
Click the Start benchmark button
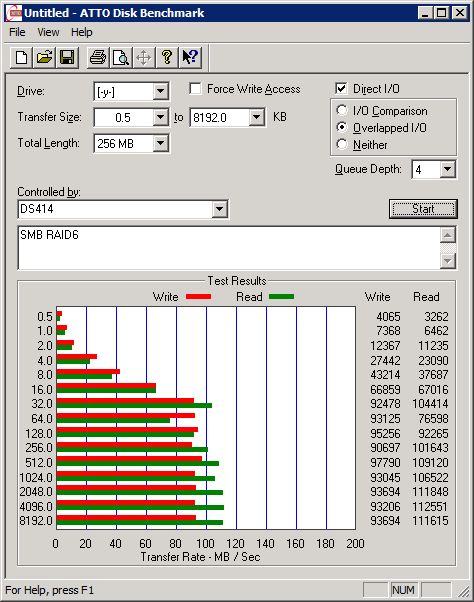click(423, 209)
